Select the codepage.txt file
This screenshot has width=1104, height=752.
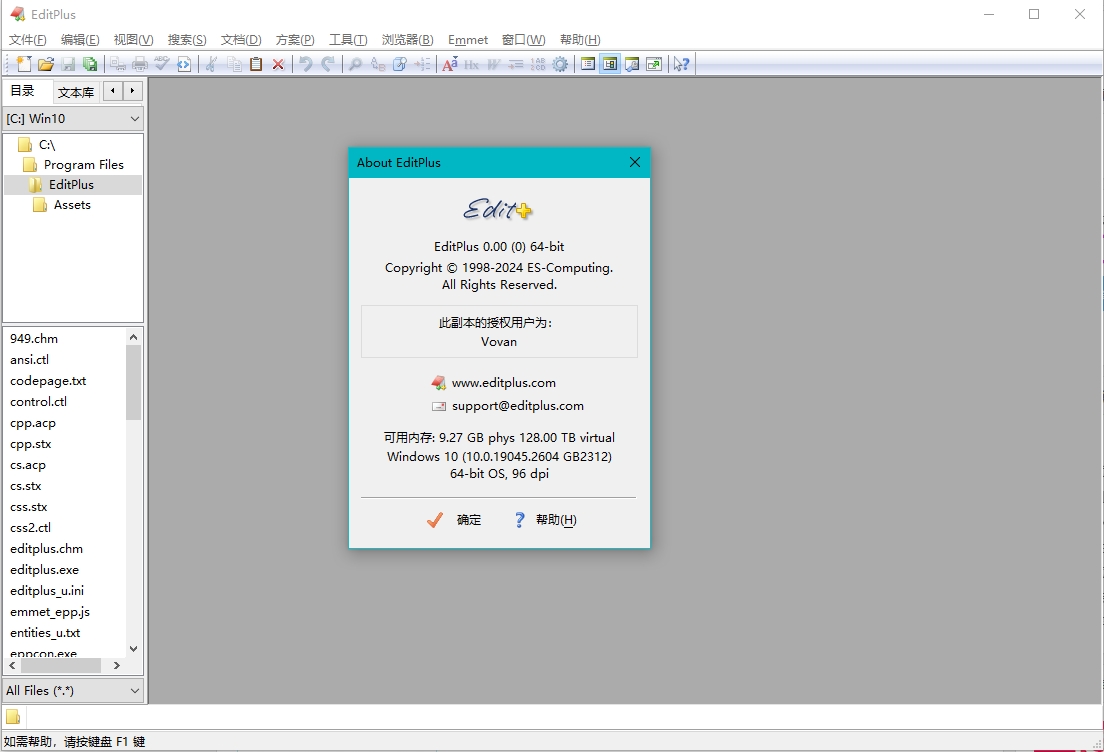[48, 381]
